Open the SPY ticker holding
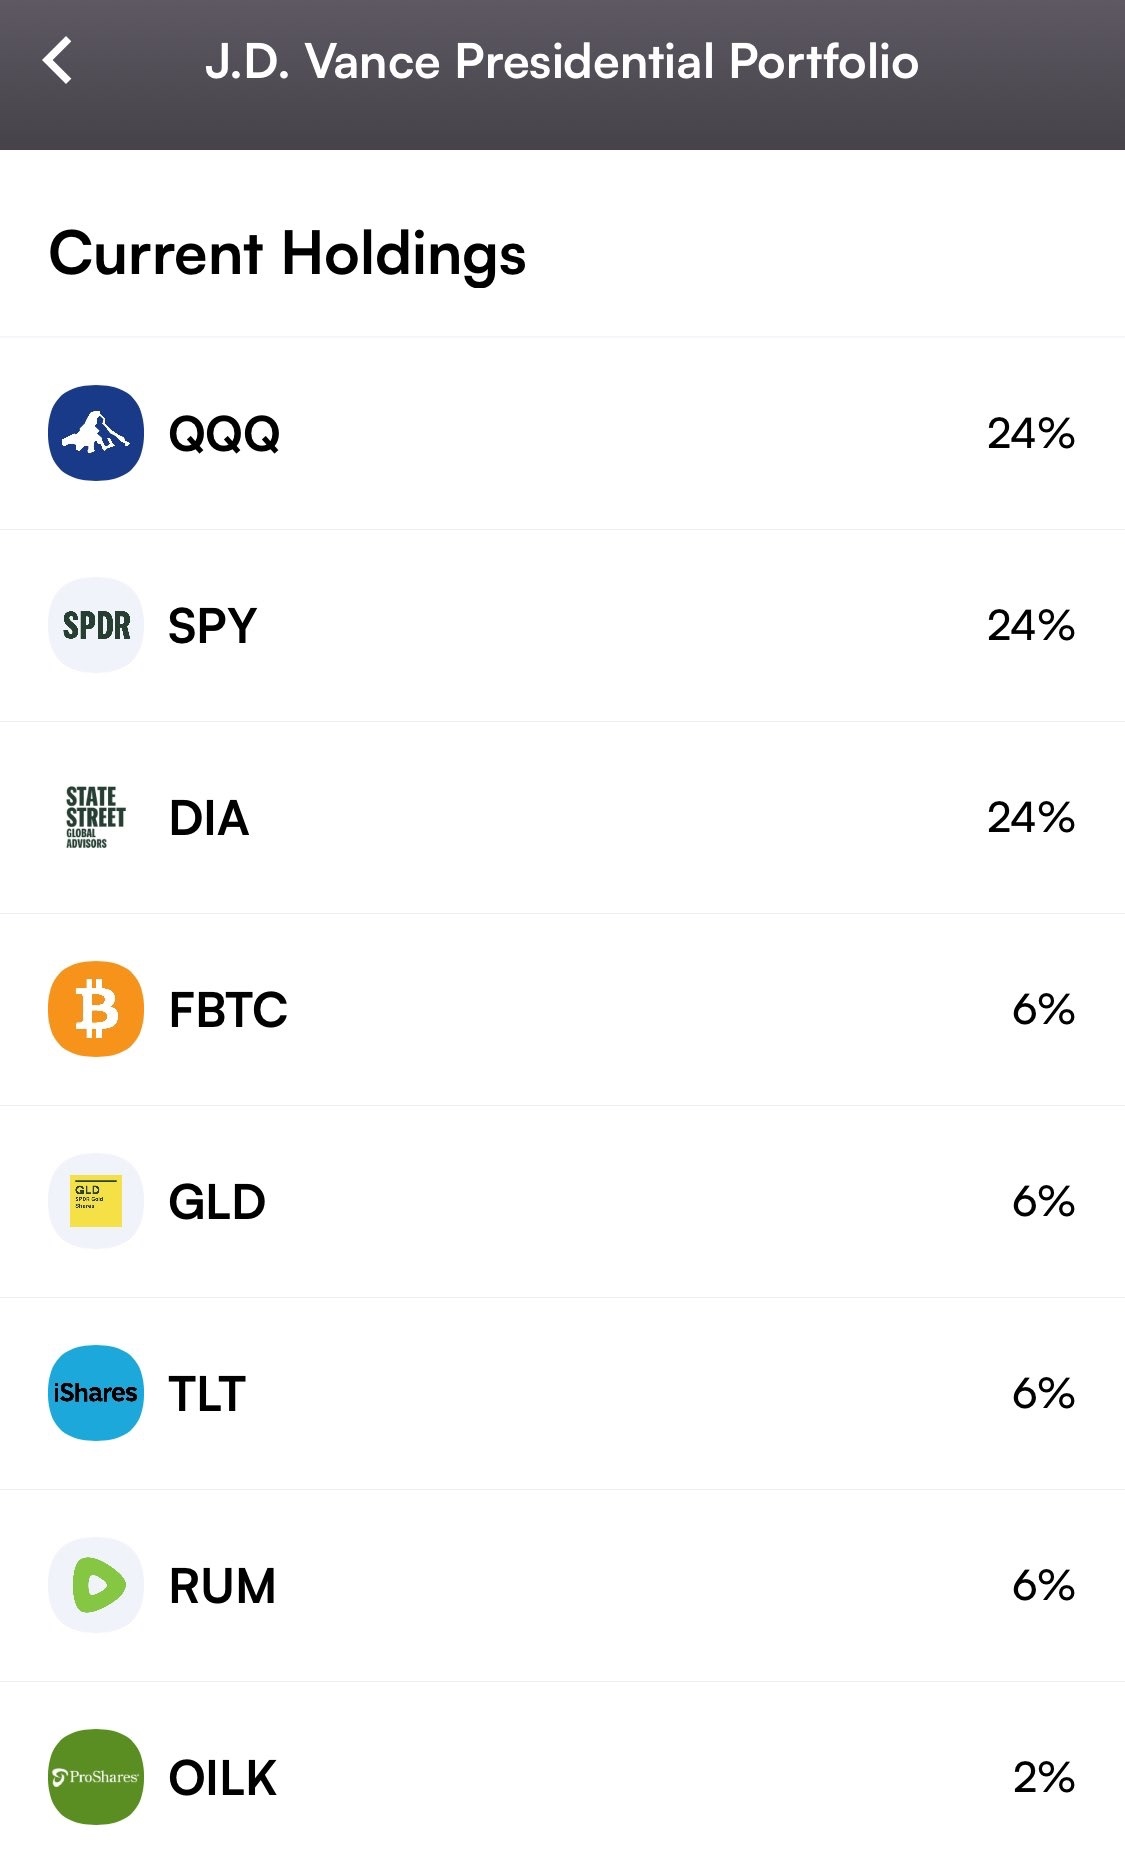Screen dimensions: 1125x1859 [x=212, y=626]
